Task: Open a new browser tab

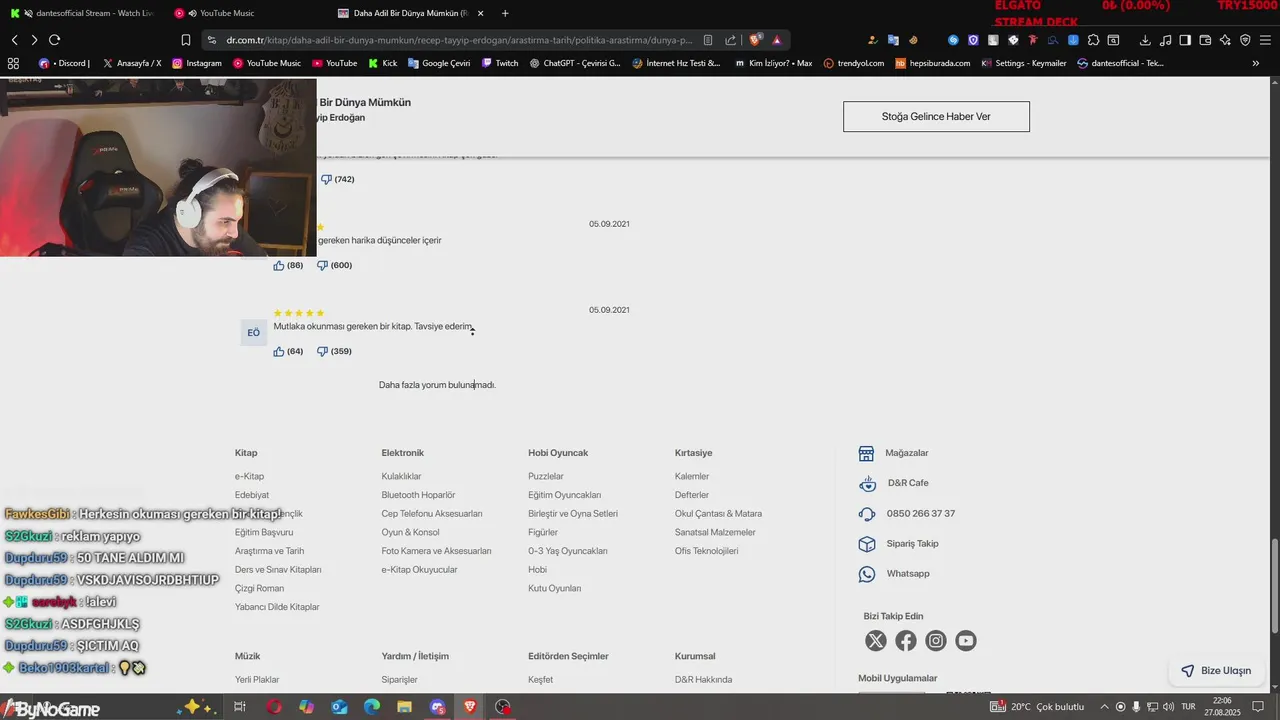Action: tap(505, 13)
